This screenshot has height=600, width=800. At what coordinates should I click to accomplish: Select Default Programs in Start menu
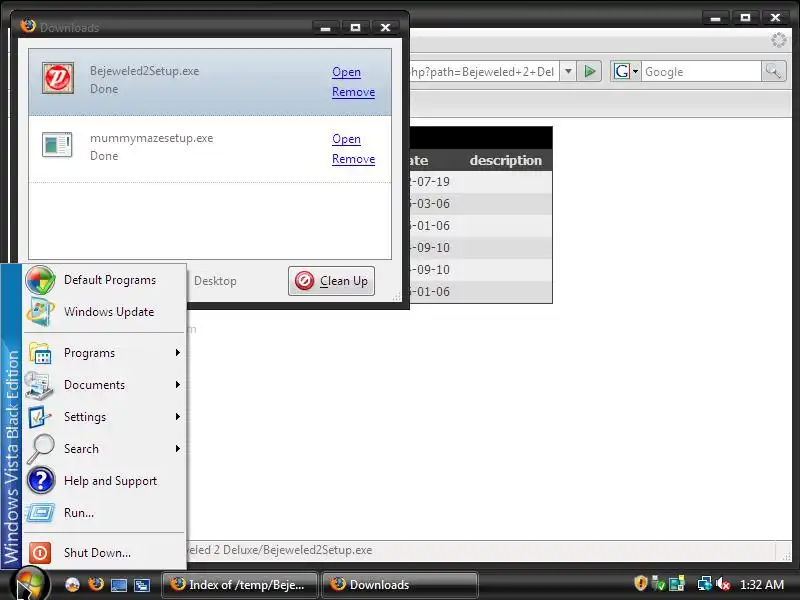click(x=104, y=280)
